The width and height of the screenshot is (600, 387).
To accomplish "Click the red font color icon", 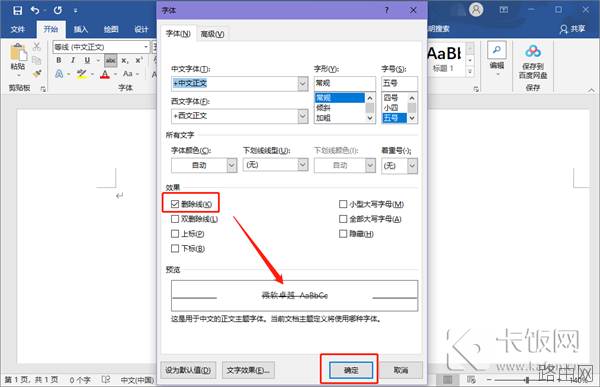I will (105, 74).
